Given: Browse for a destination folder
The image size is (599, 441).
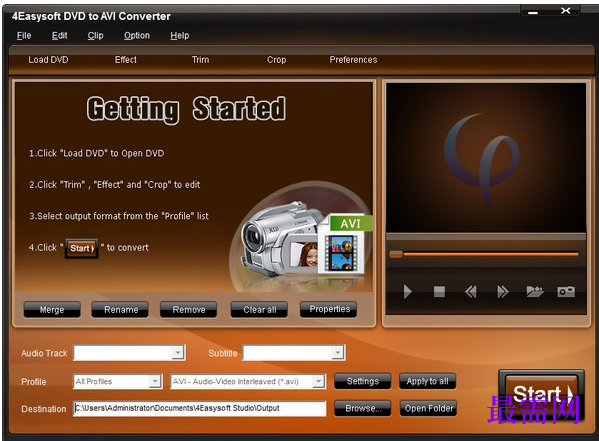Looking at the screenshot, I should (363, 408).
